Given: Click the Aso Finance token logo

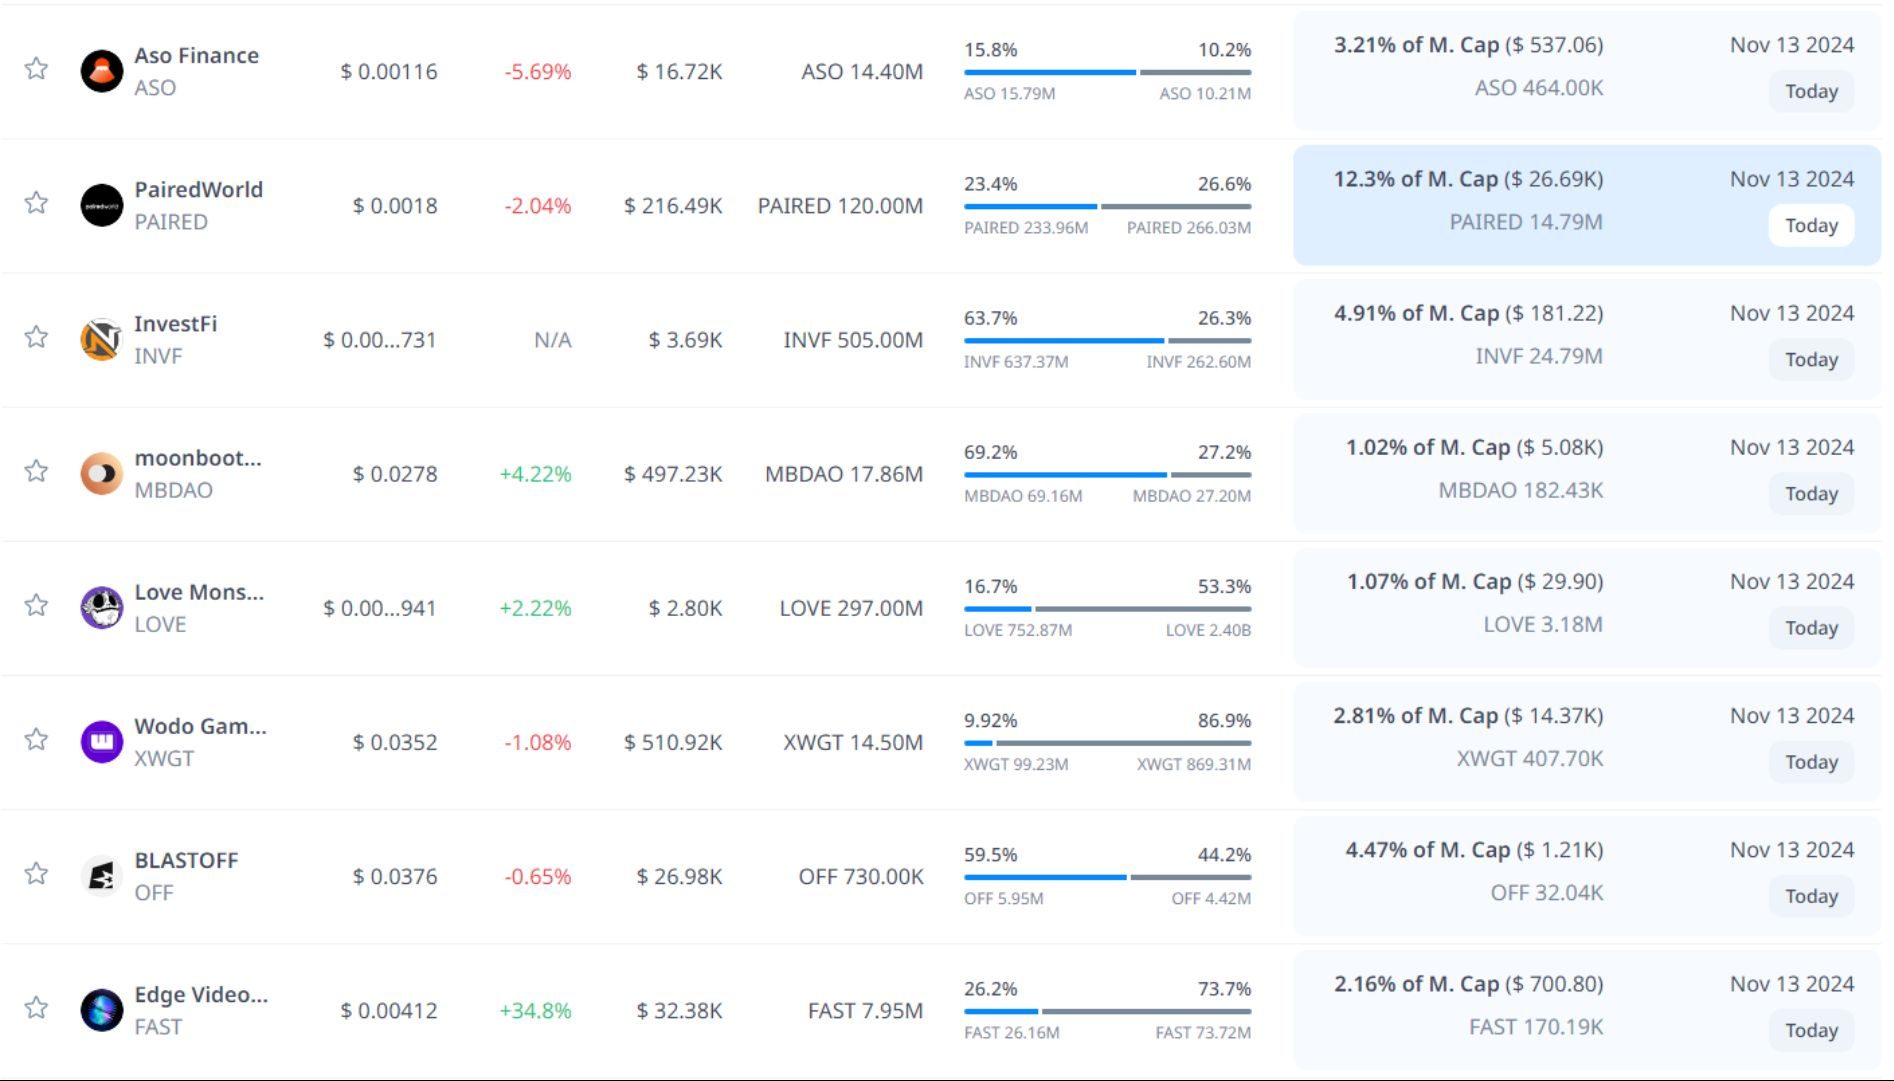Looking at the screenshot, I should tap(101, 71).
